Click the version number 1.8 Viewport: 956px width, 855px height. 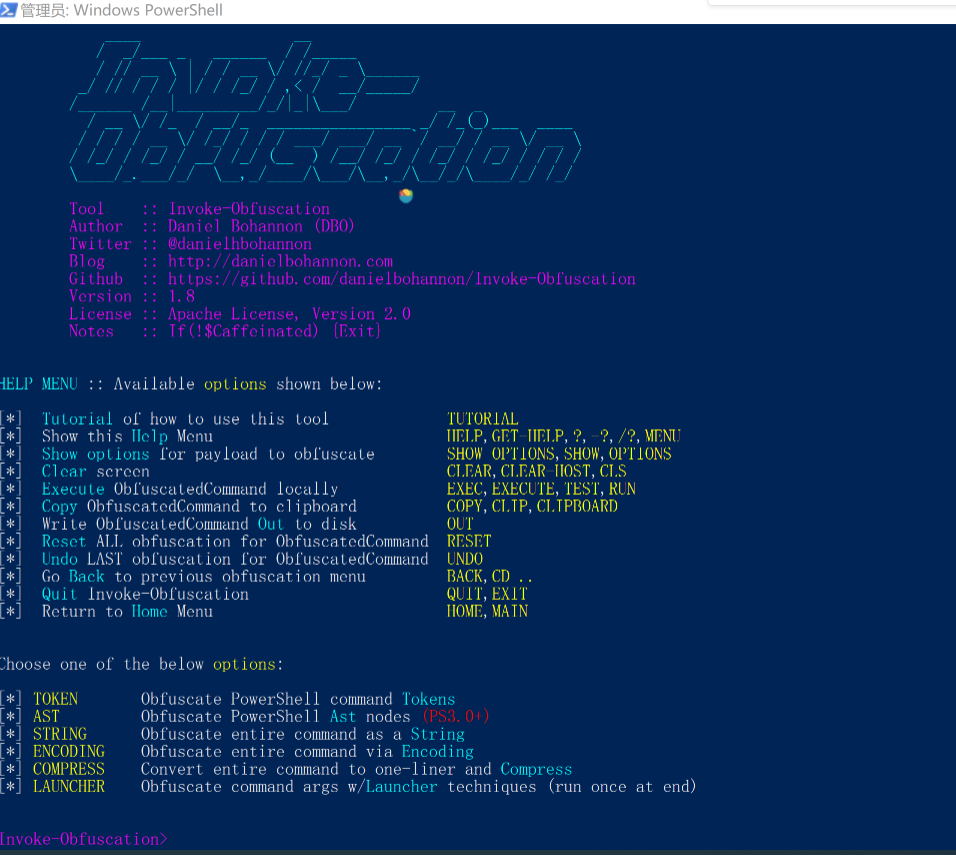[x=182, y=296]
